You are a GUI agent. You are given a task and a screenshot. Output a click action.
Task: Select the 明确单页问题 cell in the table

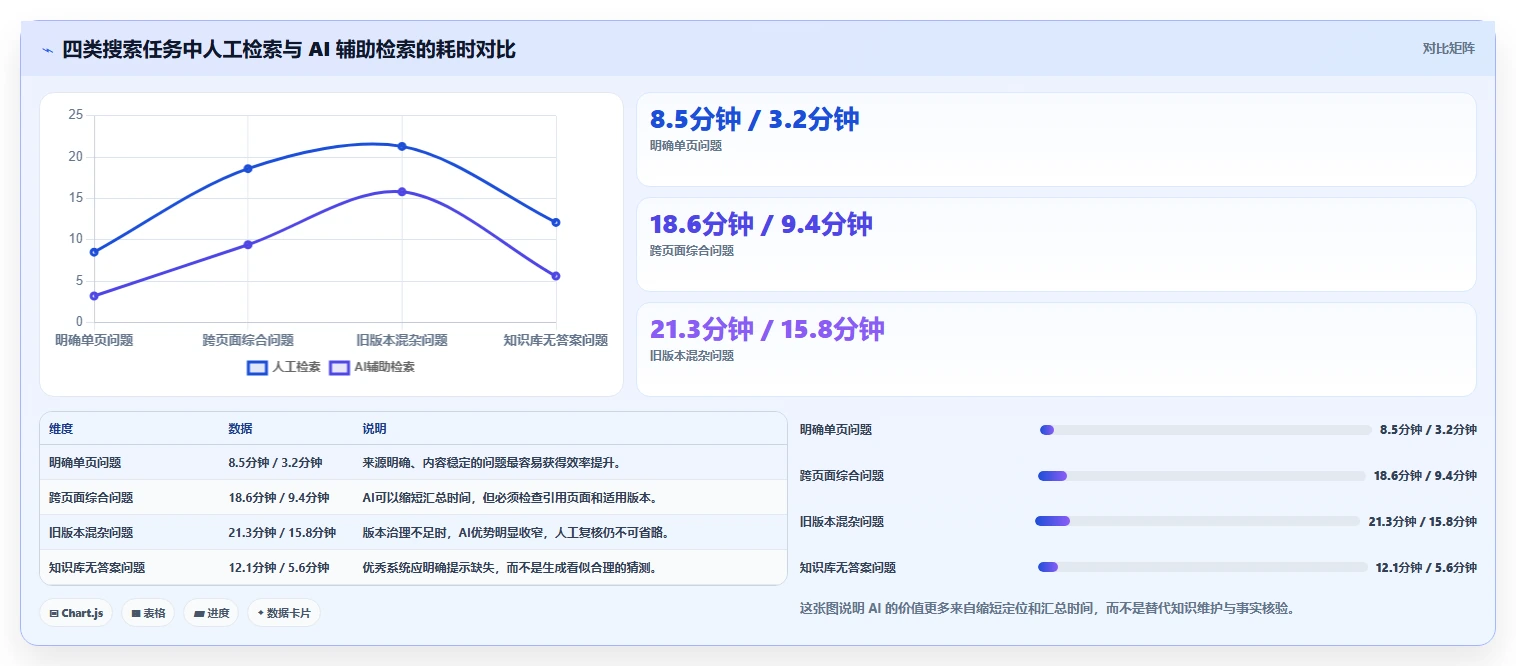pyautogui.click(x=85, y=463)
